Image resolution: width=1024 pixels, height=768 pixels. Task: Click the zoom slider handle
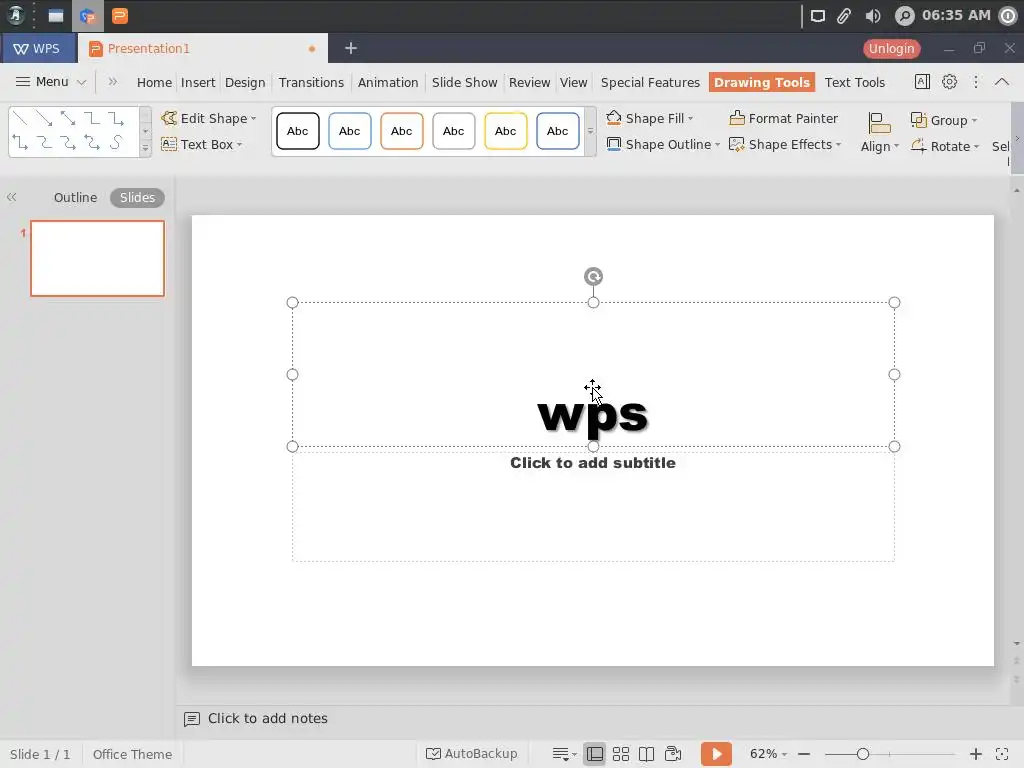coord(863,754)
